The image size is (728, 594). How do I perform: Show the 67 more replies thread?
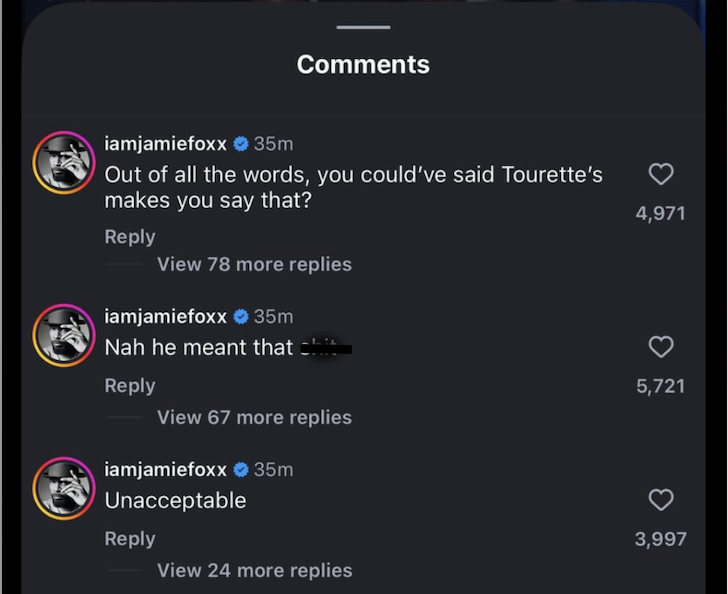coord(254,418)
